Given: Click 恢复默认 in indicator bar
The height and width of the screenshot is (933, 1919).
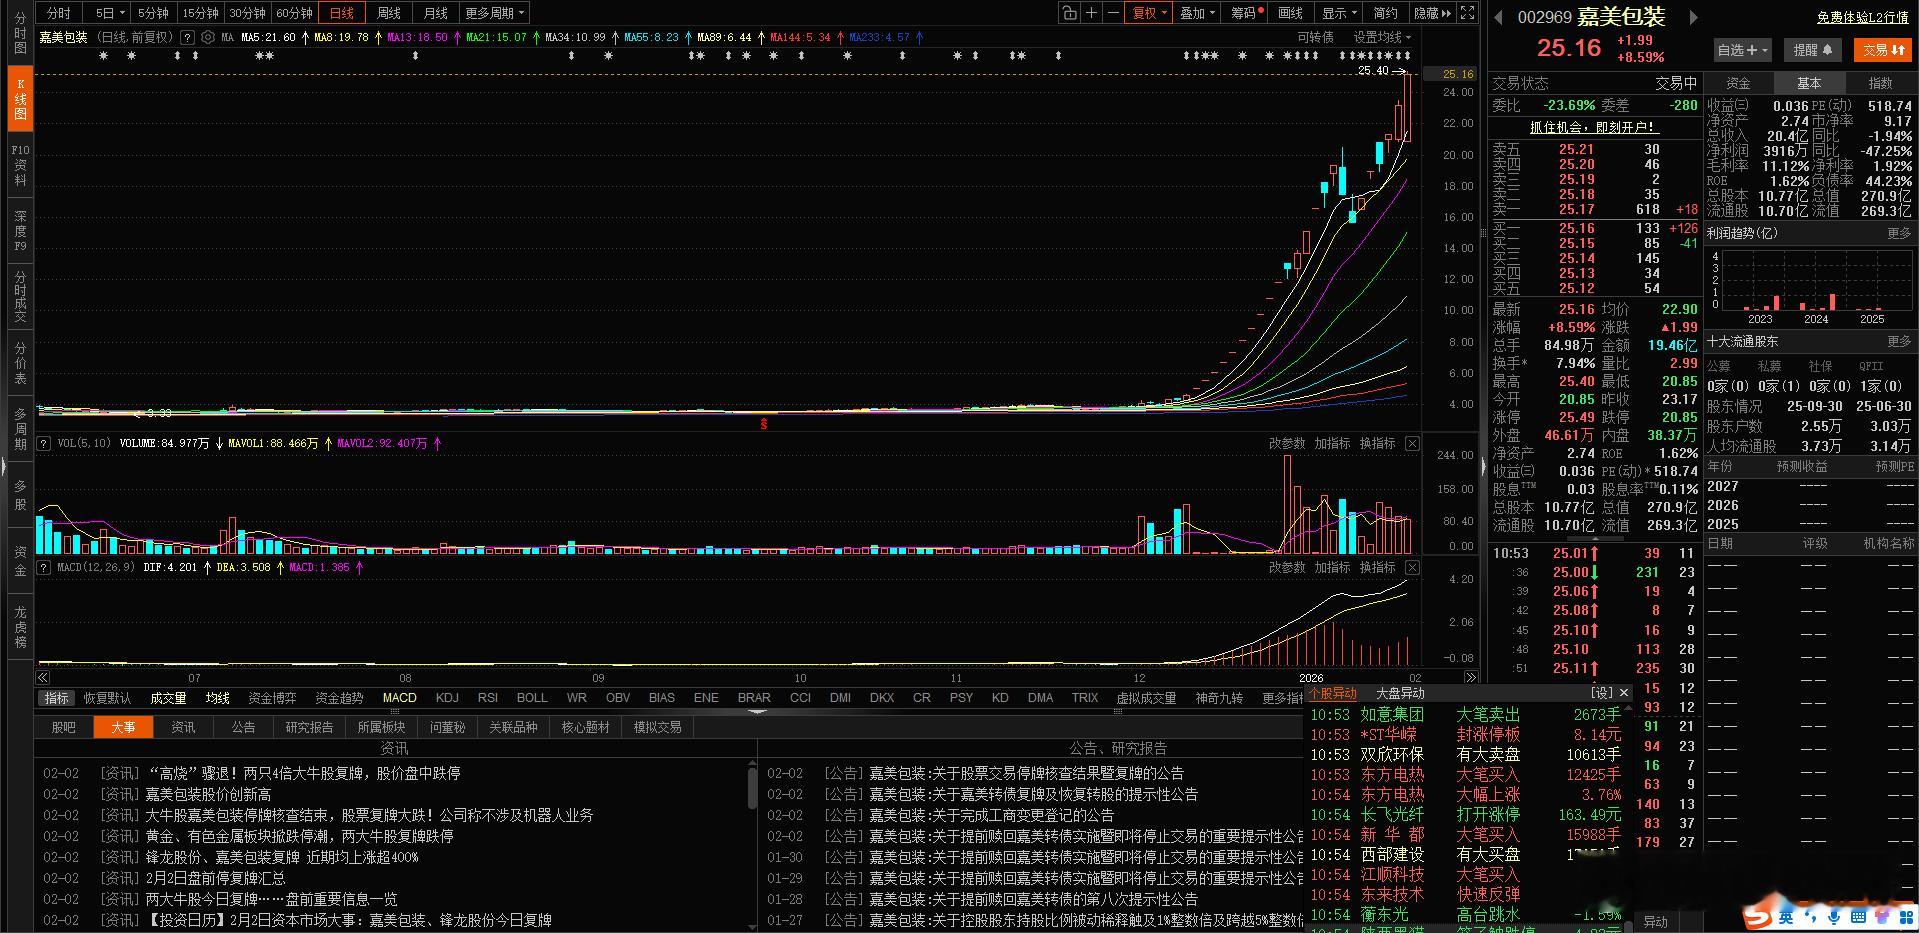Looking at the screenshot, I should point(107,698).
